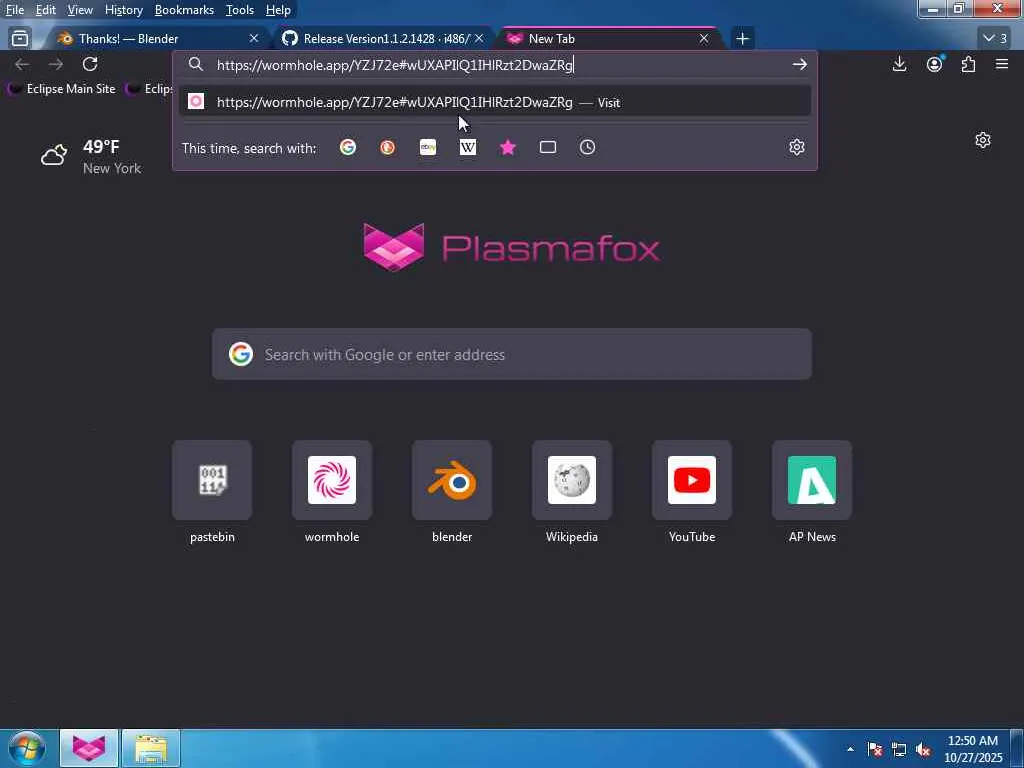Open the History menu

point(123,10)
